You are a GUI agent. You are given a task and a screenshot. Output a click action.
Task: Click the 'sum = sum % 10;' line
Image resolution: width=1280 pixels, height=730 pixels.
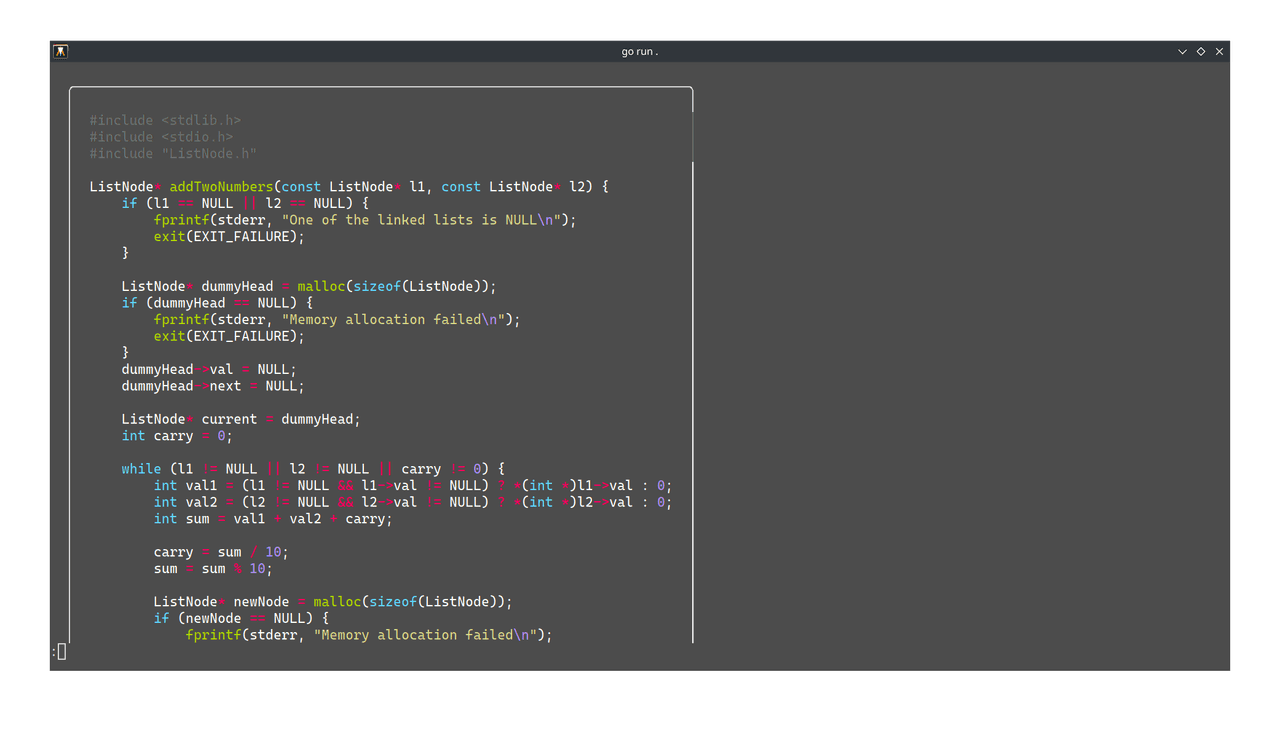(x=213, y=569)
